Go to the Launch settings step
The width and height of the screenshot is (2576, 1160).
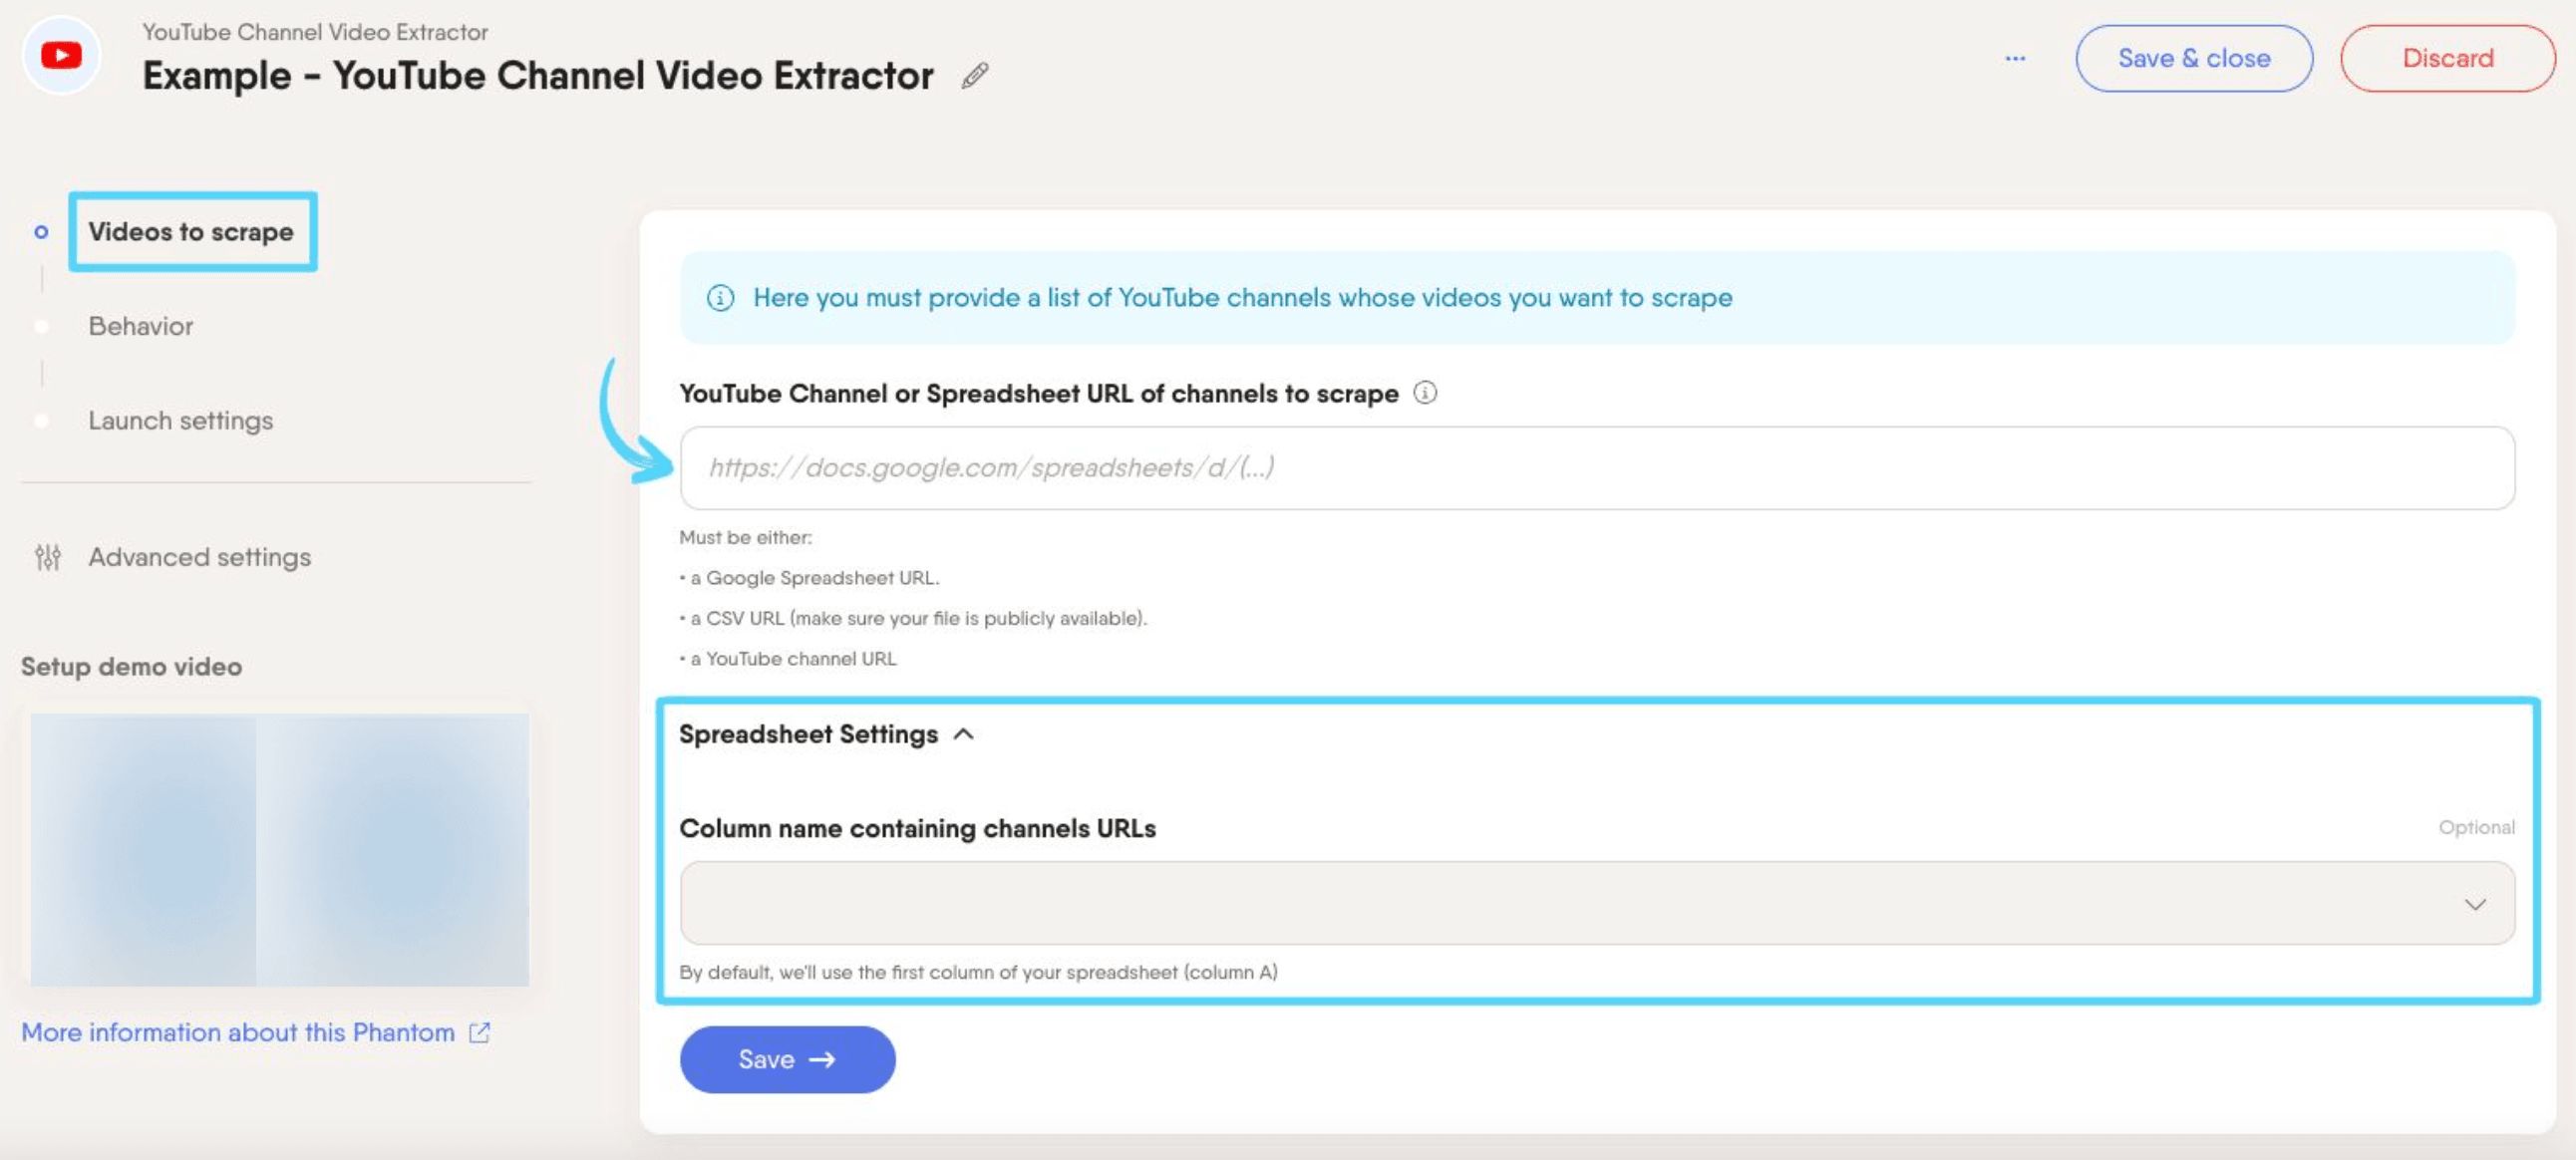click(181, 420)
